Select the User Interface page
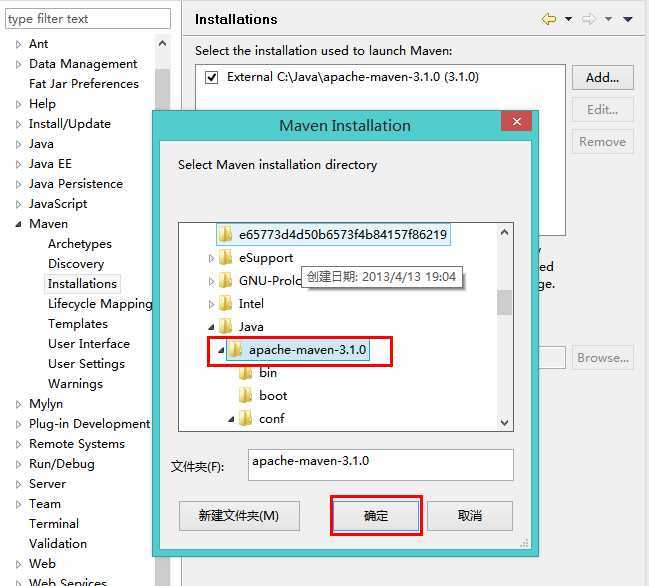This screenshot has width=649, height=586. [x=89, y=343]
